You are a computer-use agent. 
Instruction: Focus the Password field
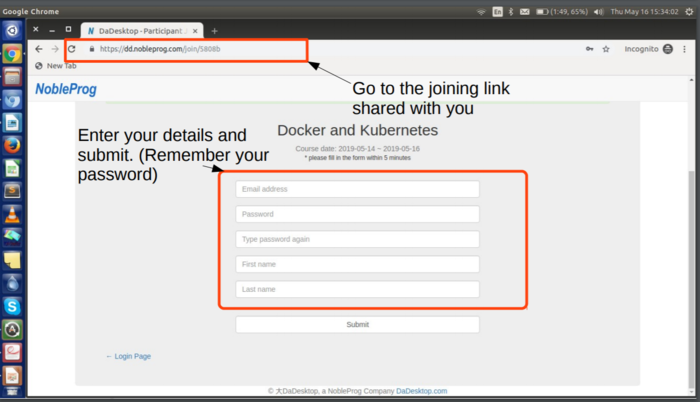tap(358, 214)
